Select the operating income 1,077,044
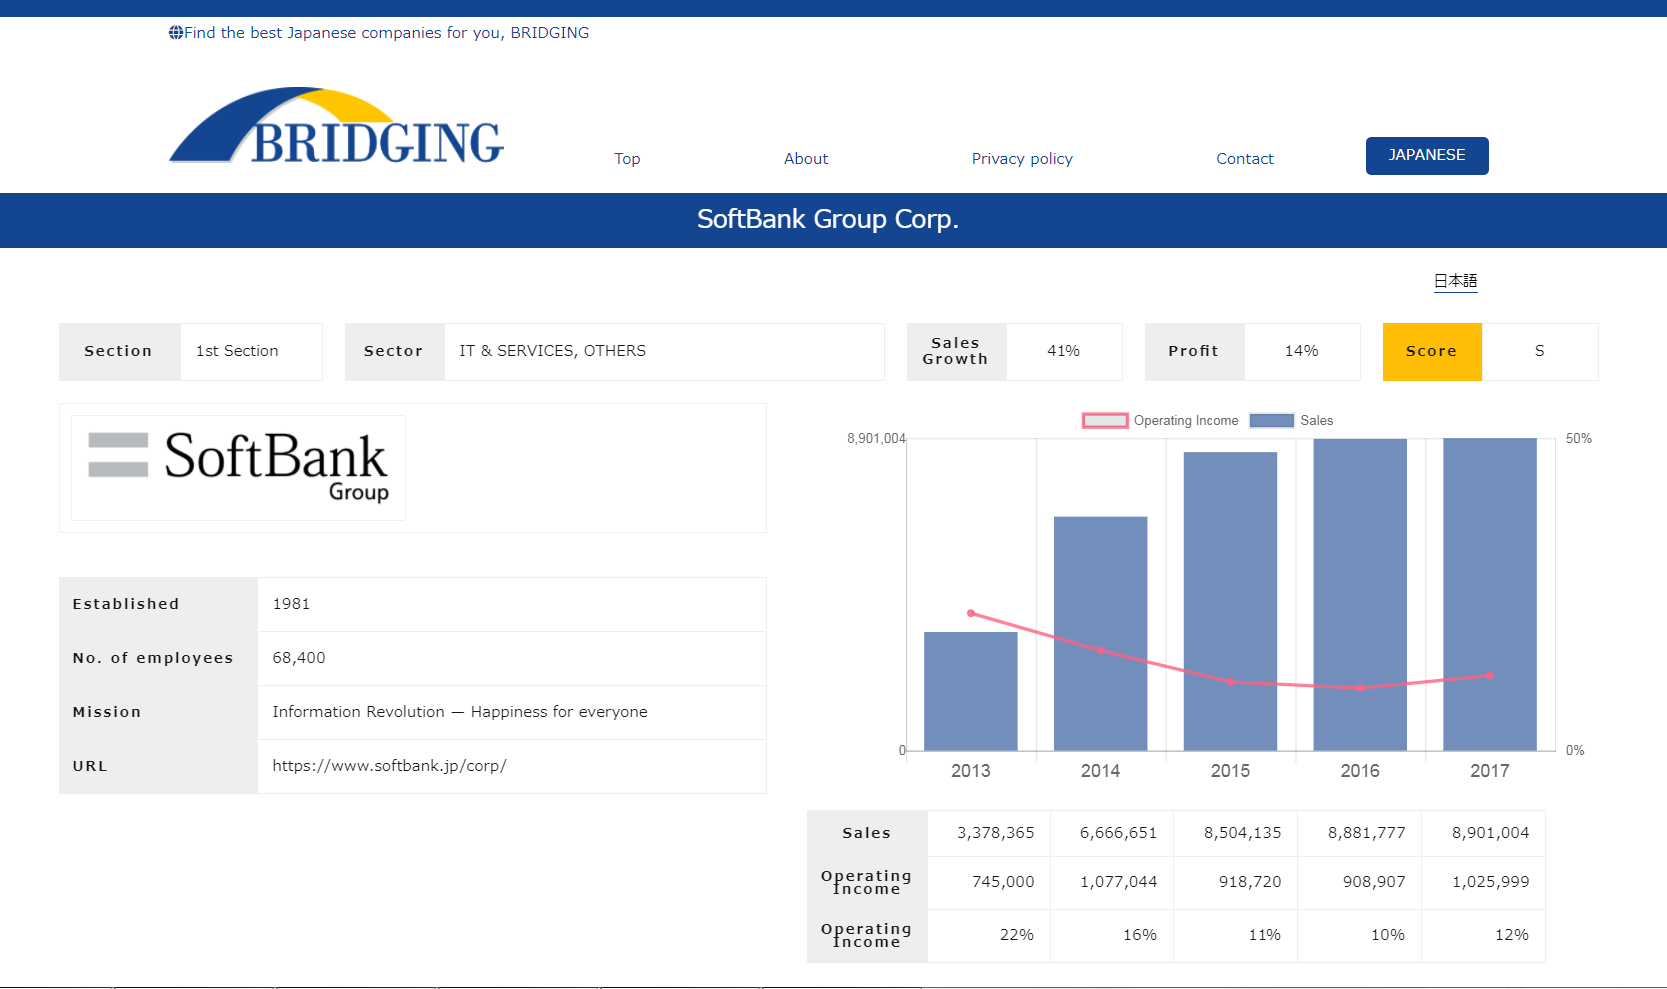 point(1118,882)
